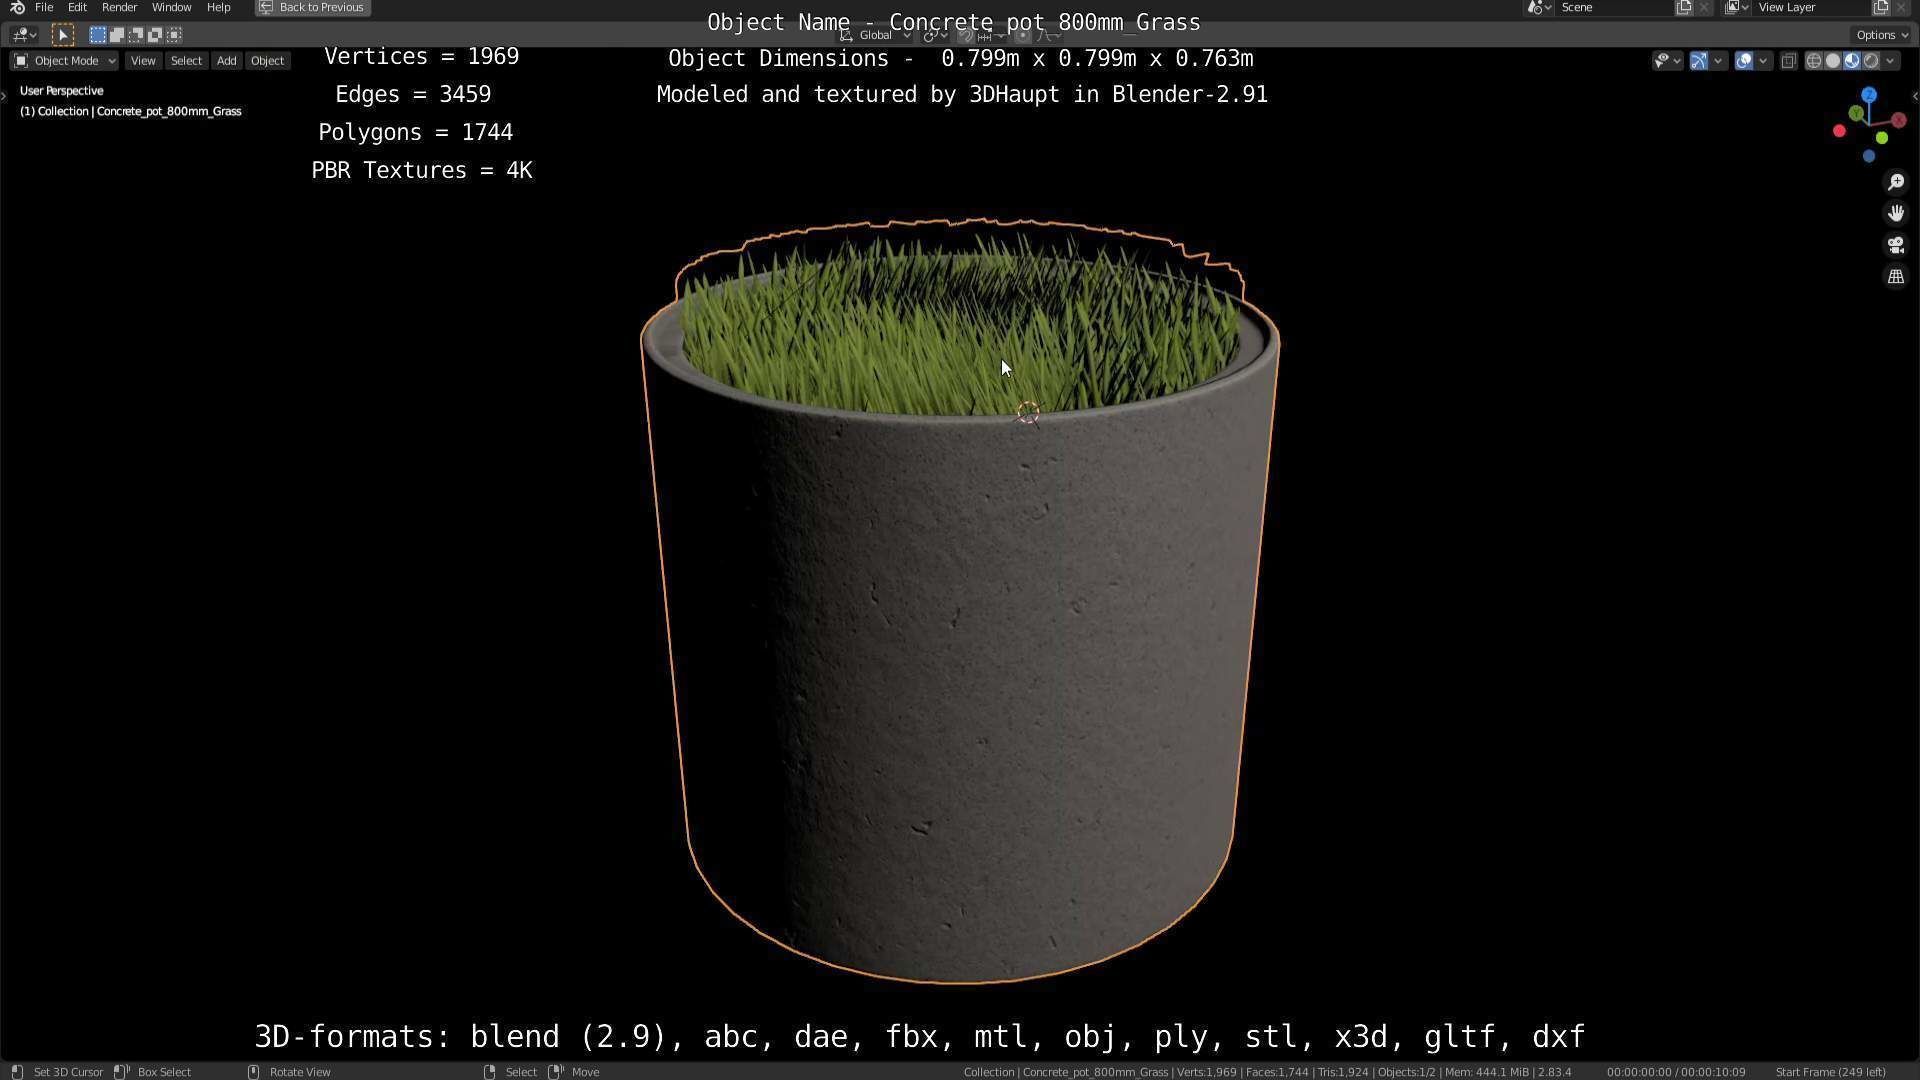Viewport: 1920px width, 1080px height.
Task: Open snapping options dropdown
Action: click(x=992, y=36)
